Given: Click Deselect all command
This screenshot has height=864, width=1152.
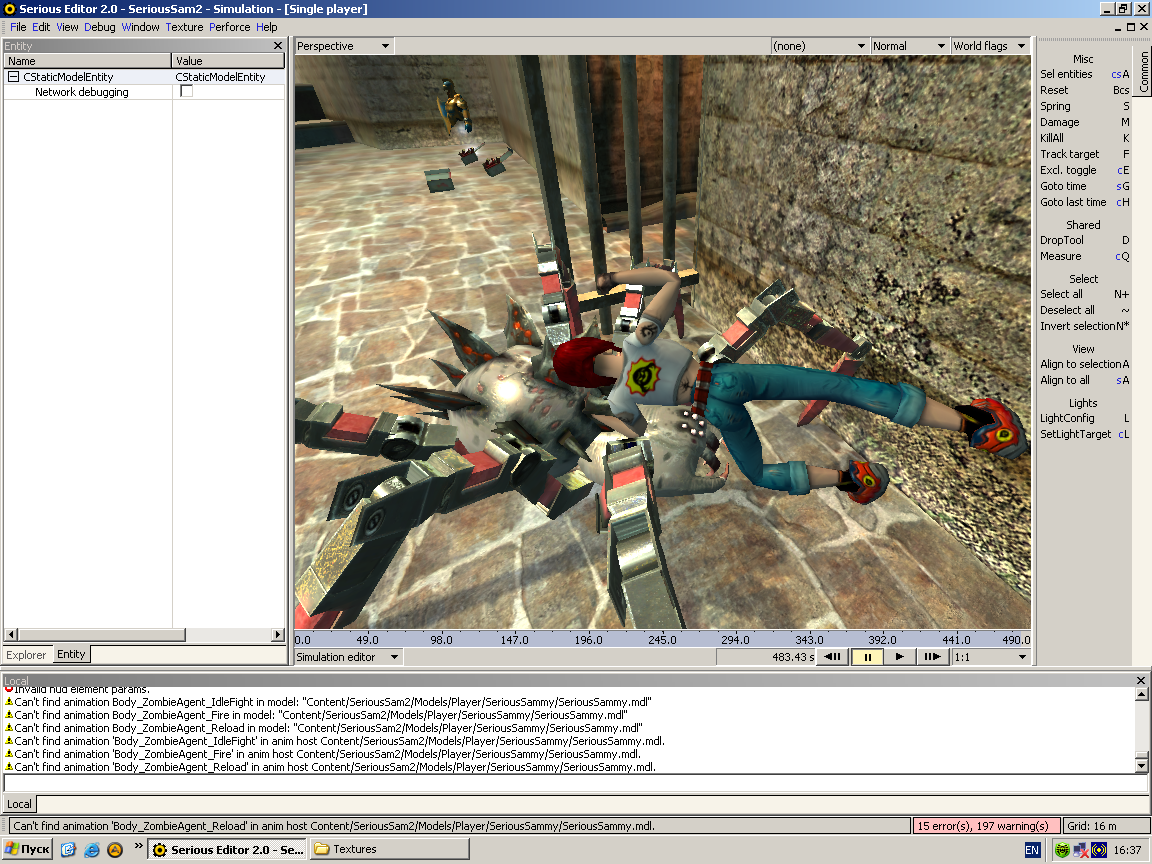Looking at the screenshot, I should (1084, 310).
